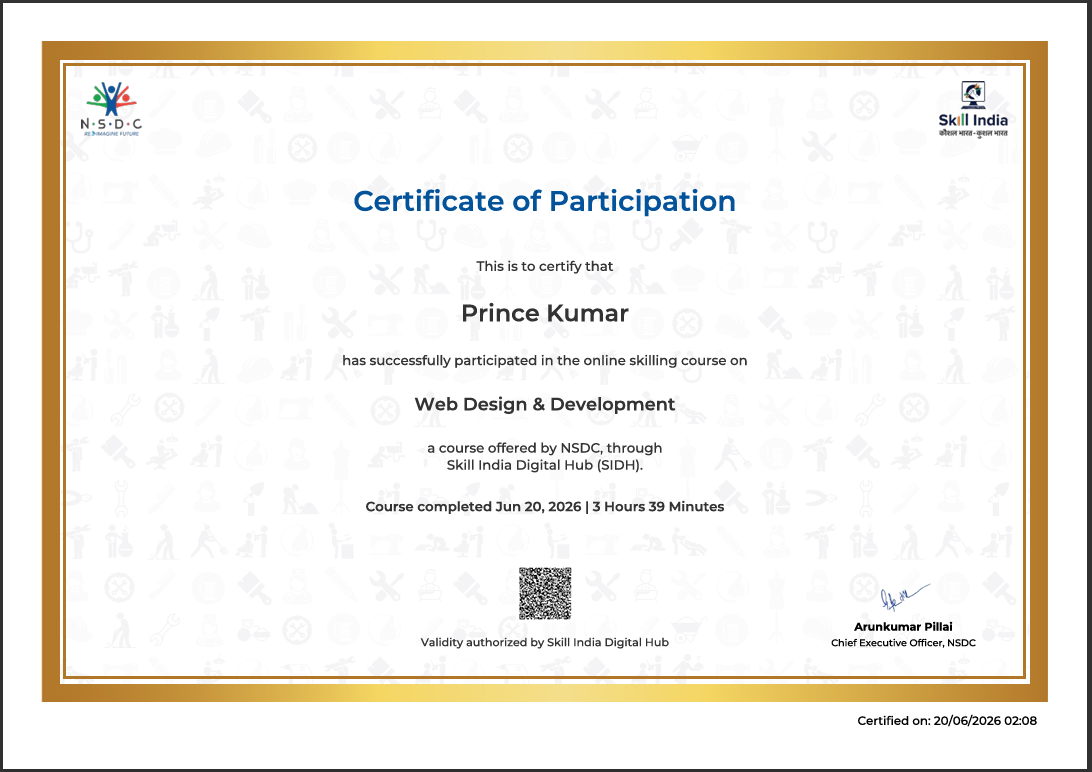This screenshot has width=1092, height=772.
Task: Click the CEO signature above Arunkumar Pillai
Action: [903, 597]
